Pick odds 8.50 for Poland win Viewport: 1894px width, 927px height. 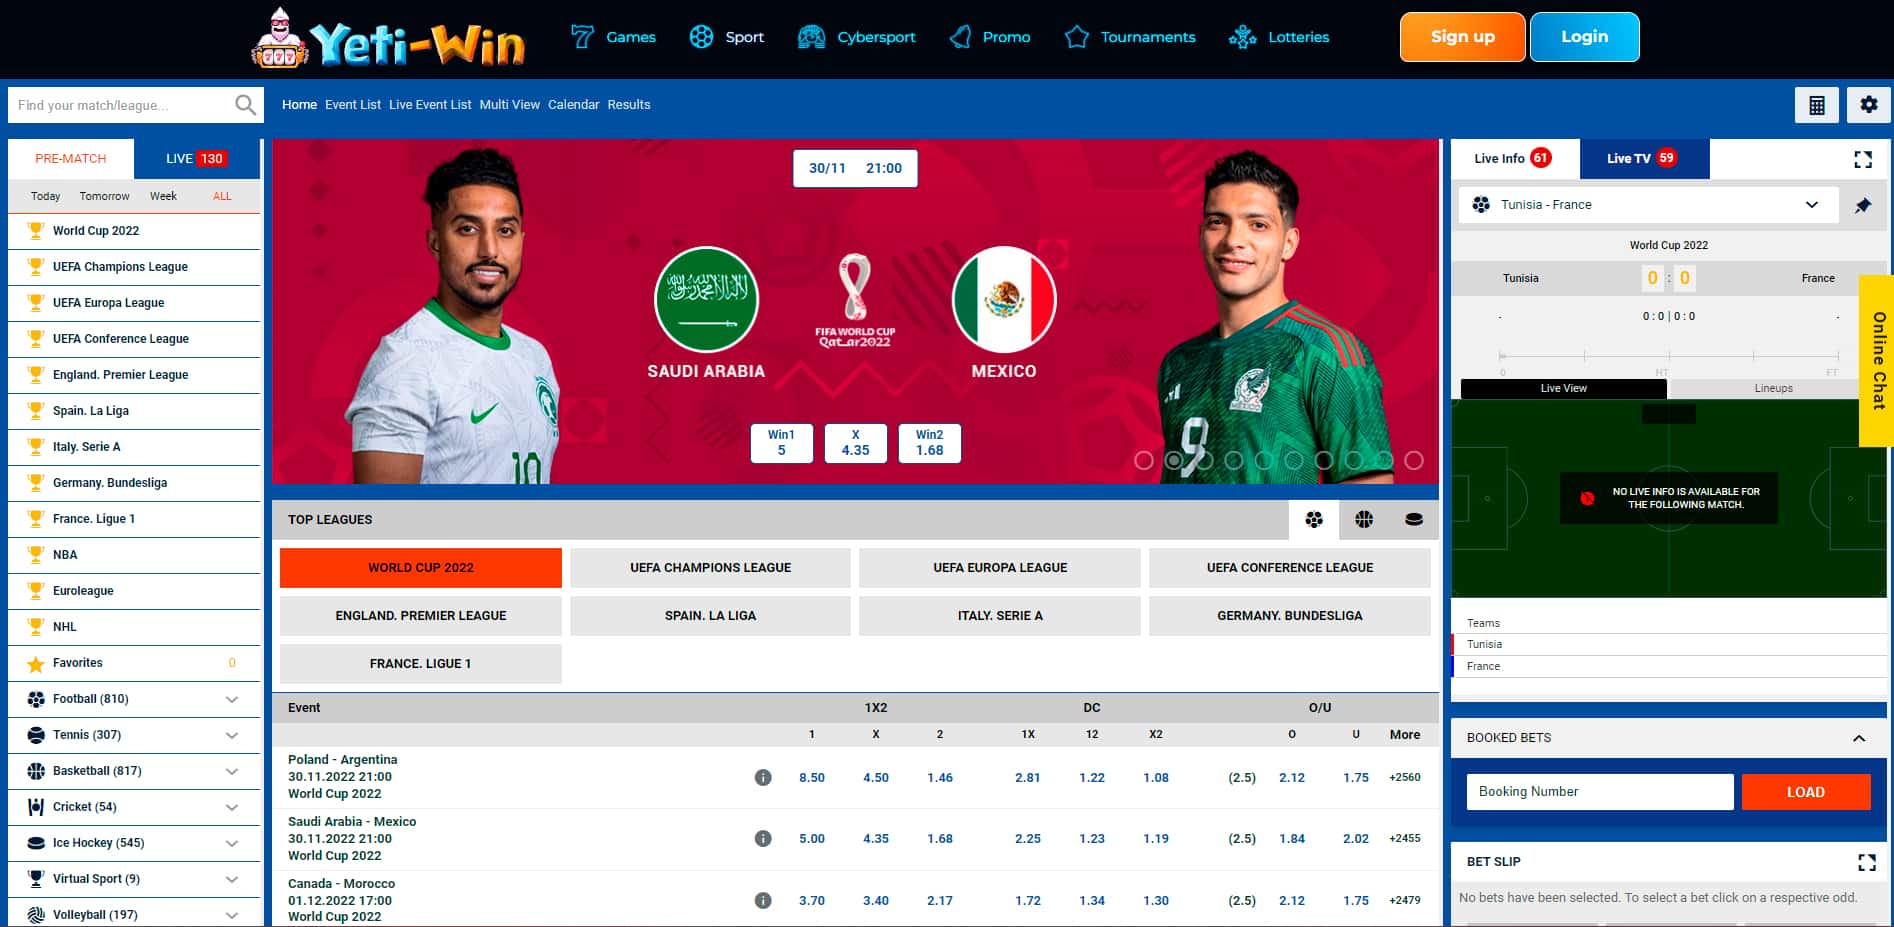click(x=812, y=777)
